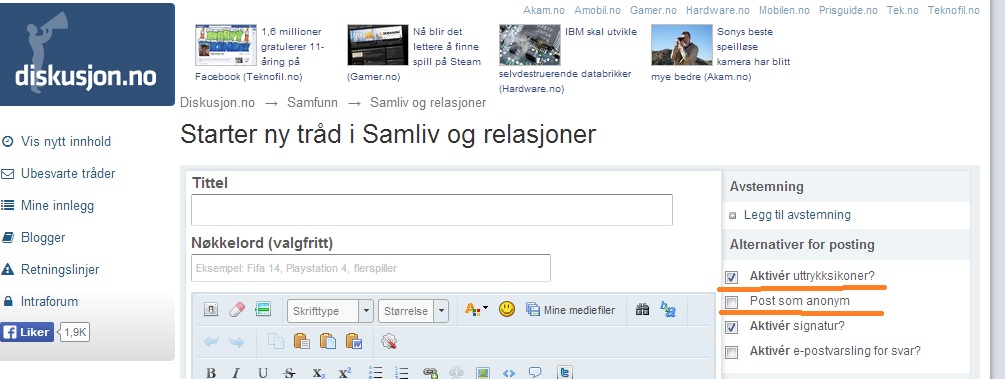Click the Facebook Liker button
1005x379 pixels.
pyautogui.click(x=27, y=332)
